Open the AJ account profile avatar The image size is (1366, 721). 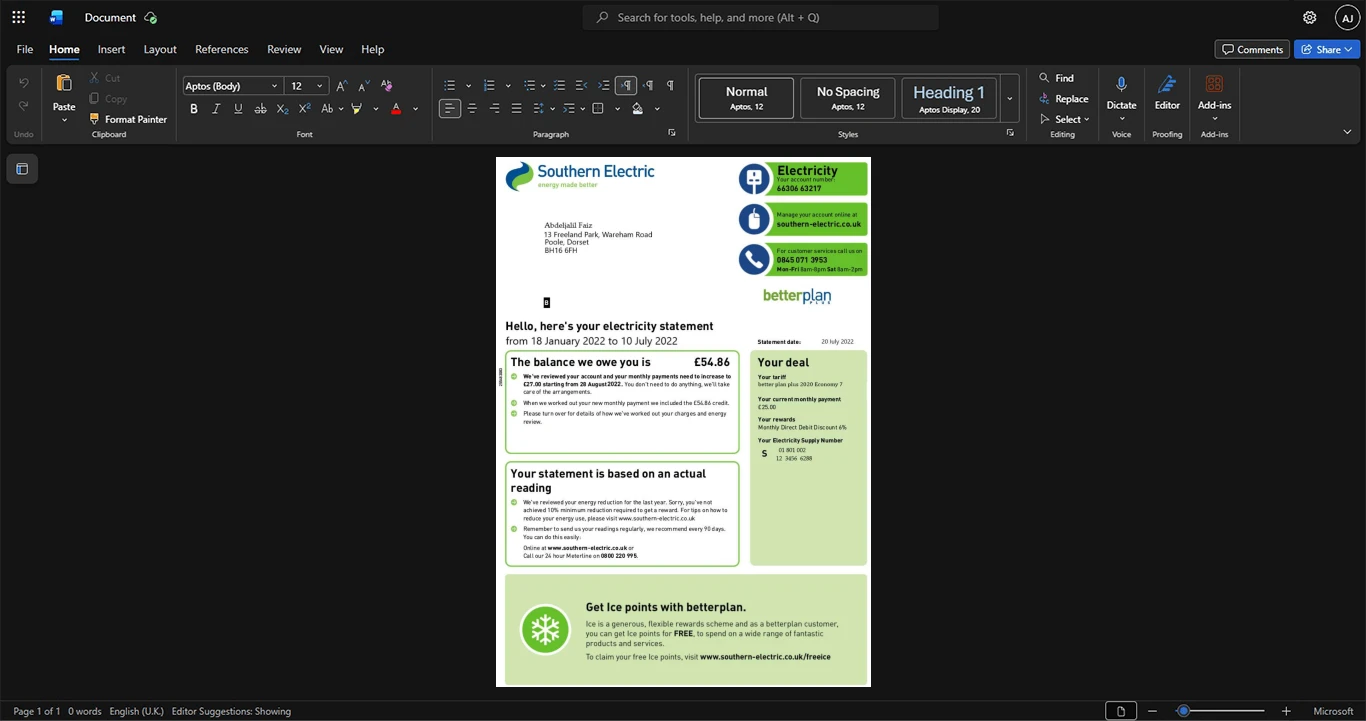click(1347, 17)
